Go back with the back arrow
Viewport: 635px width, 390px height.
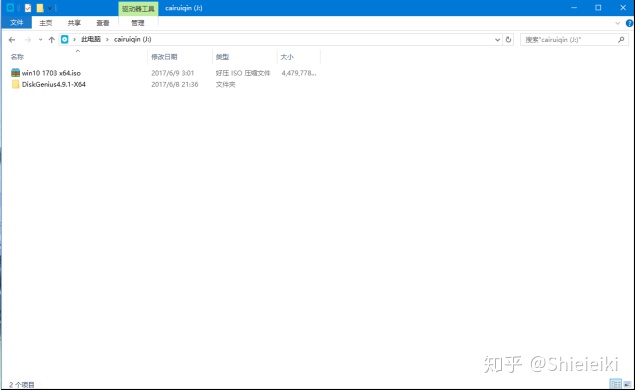click(12, 40)
